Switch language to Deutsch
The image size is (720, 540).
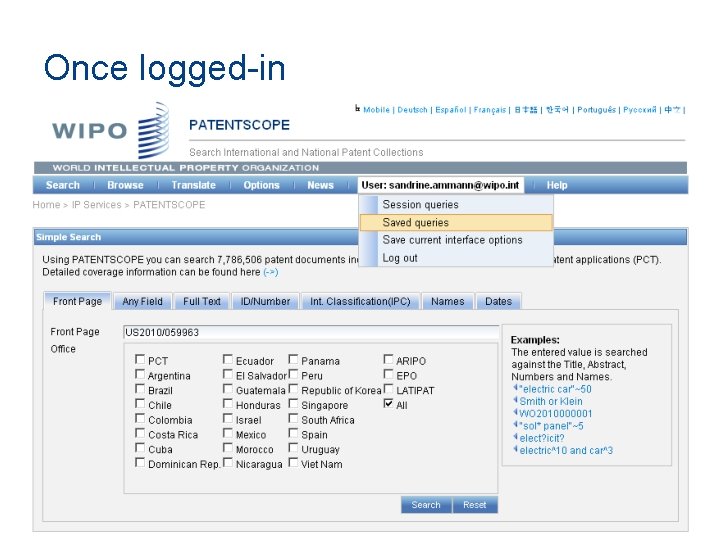(x=412, y=110)
